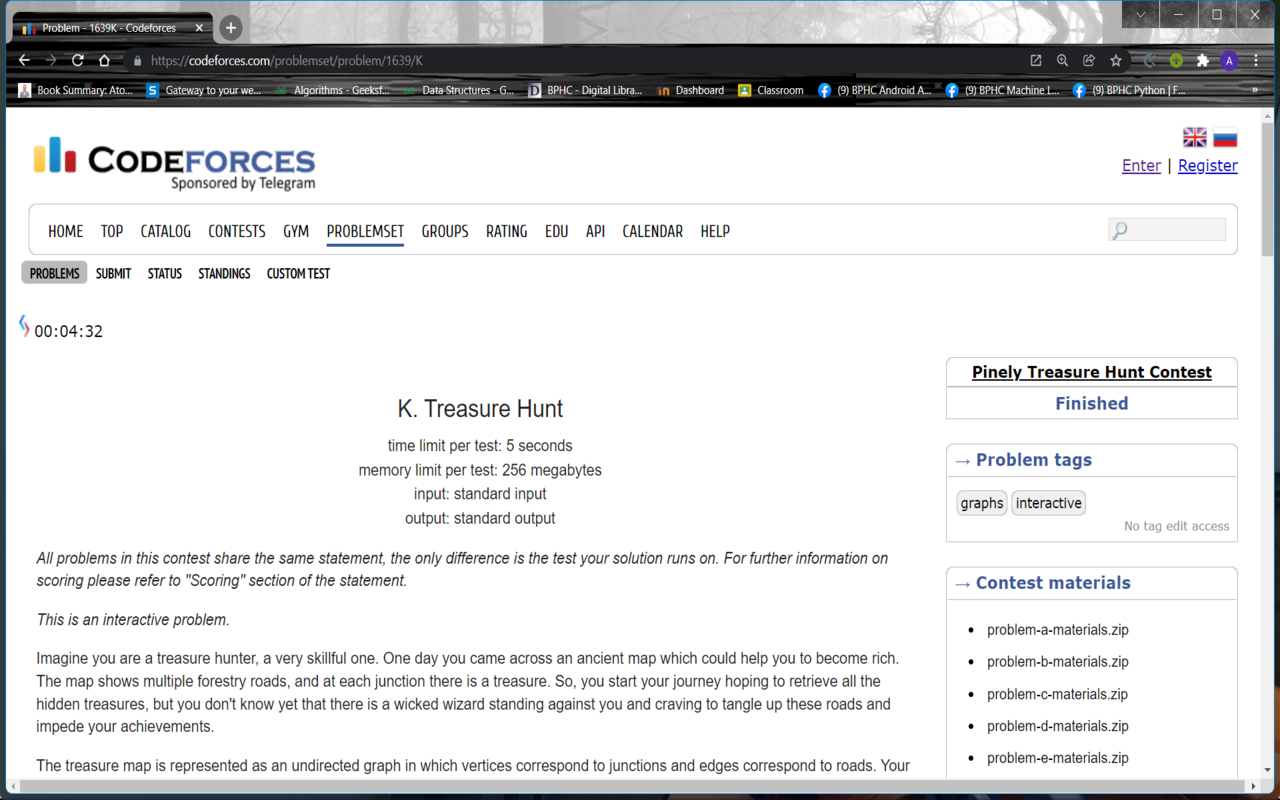The image size is (1280, 800).
Task: Open the CATALOG menu item
Action: tap(166, 231)
